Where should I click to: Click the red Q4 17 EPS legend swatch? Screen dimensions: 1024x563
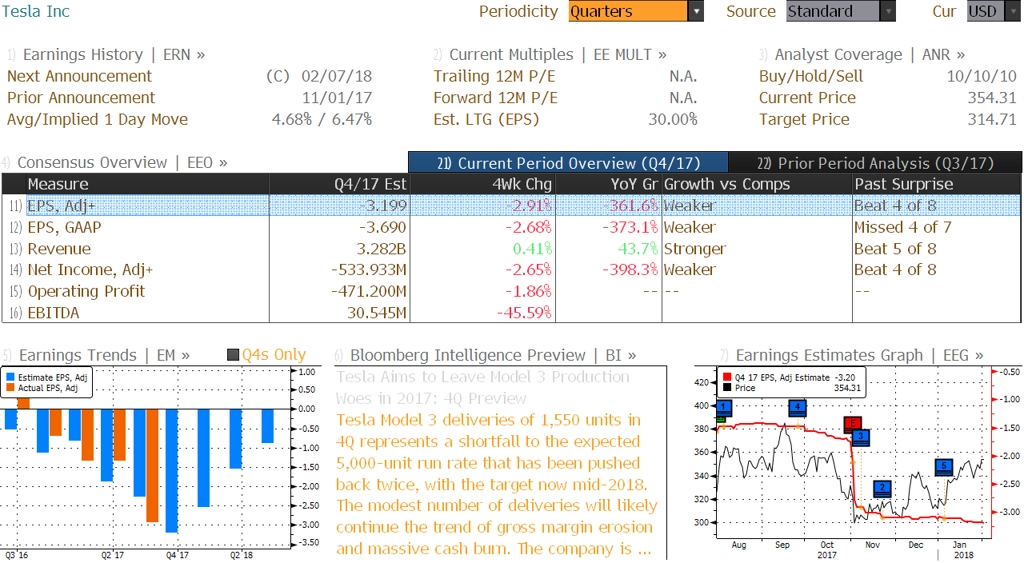click(727, 378)
